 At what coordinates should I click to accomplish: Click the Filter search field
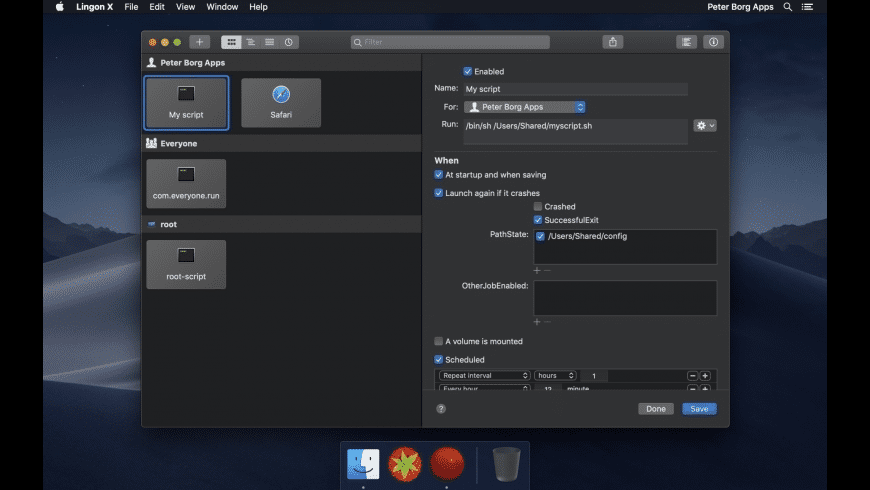click(450, 42)
